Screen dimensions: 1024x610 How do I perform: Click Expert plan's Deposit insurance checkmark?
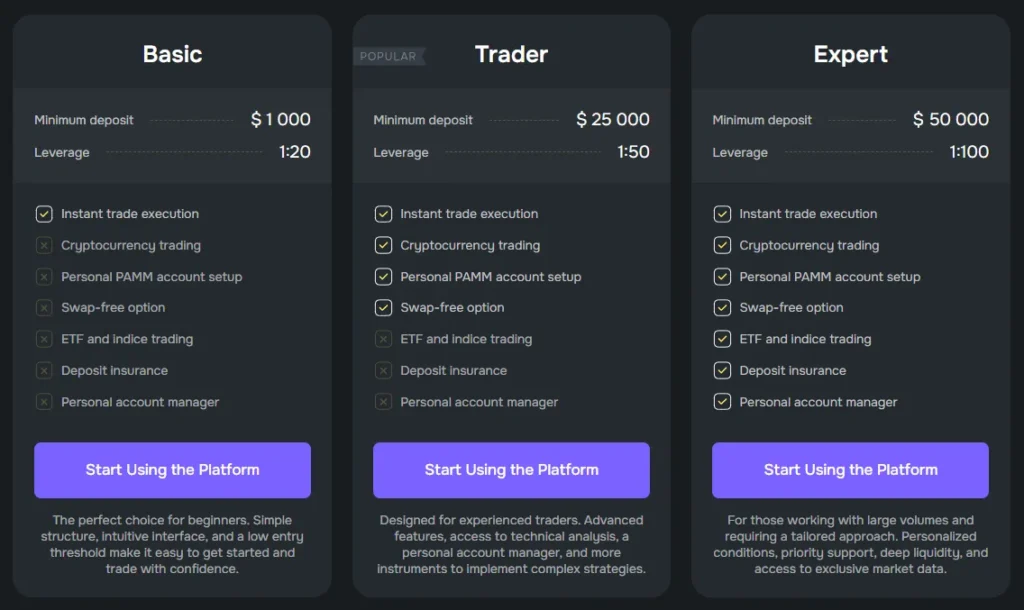[x=722, y=371]
